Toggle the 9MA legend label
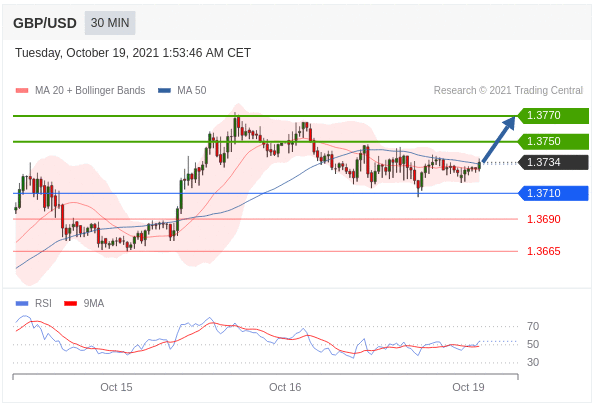Viewport: 597px width, 410px height. click(x=94, y=303)
